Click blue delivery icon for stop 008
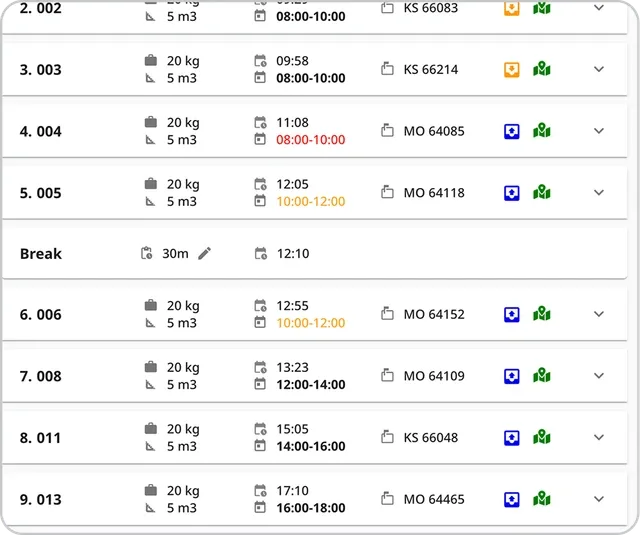The image size is (640, 535). coord(511,376)
